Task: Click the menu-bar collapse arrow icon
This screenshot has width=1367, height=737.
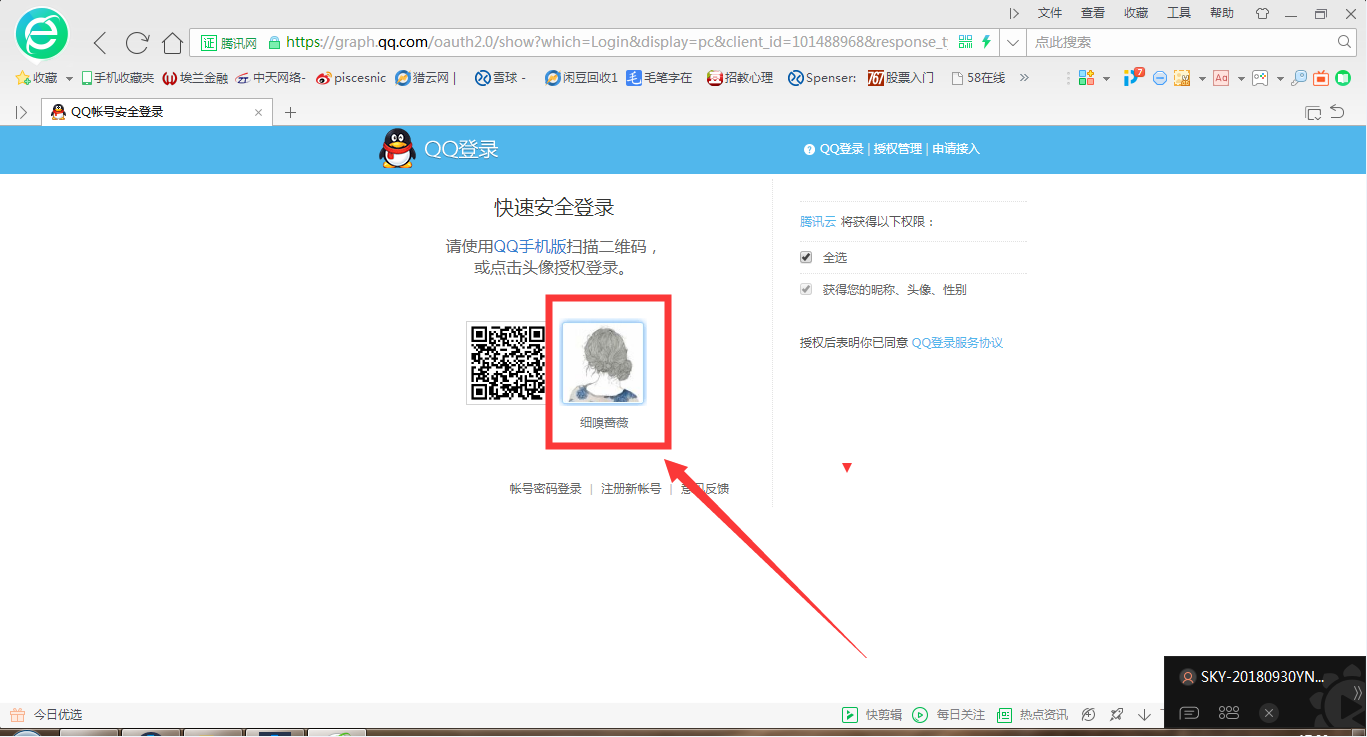Action: click(1014, 13)
